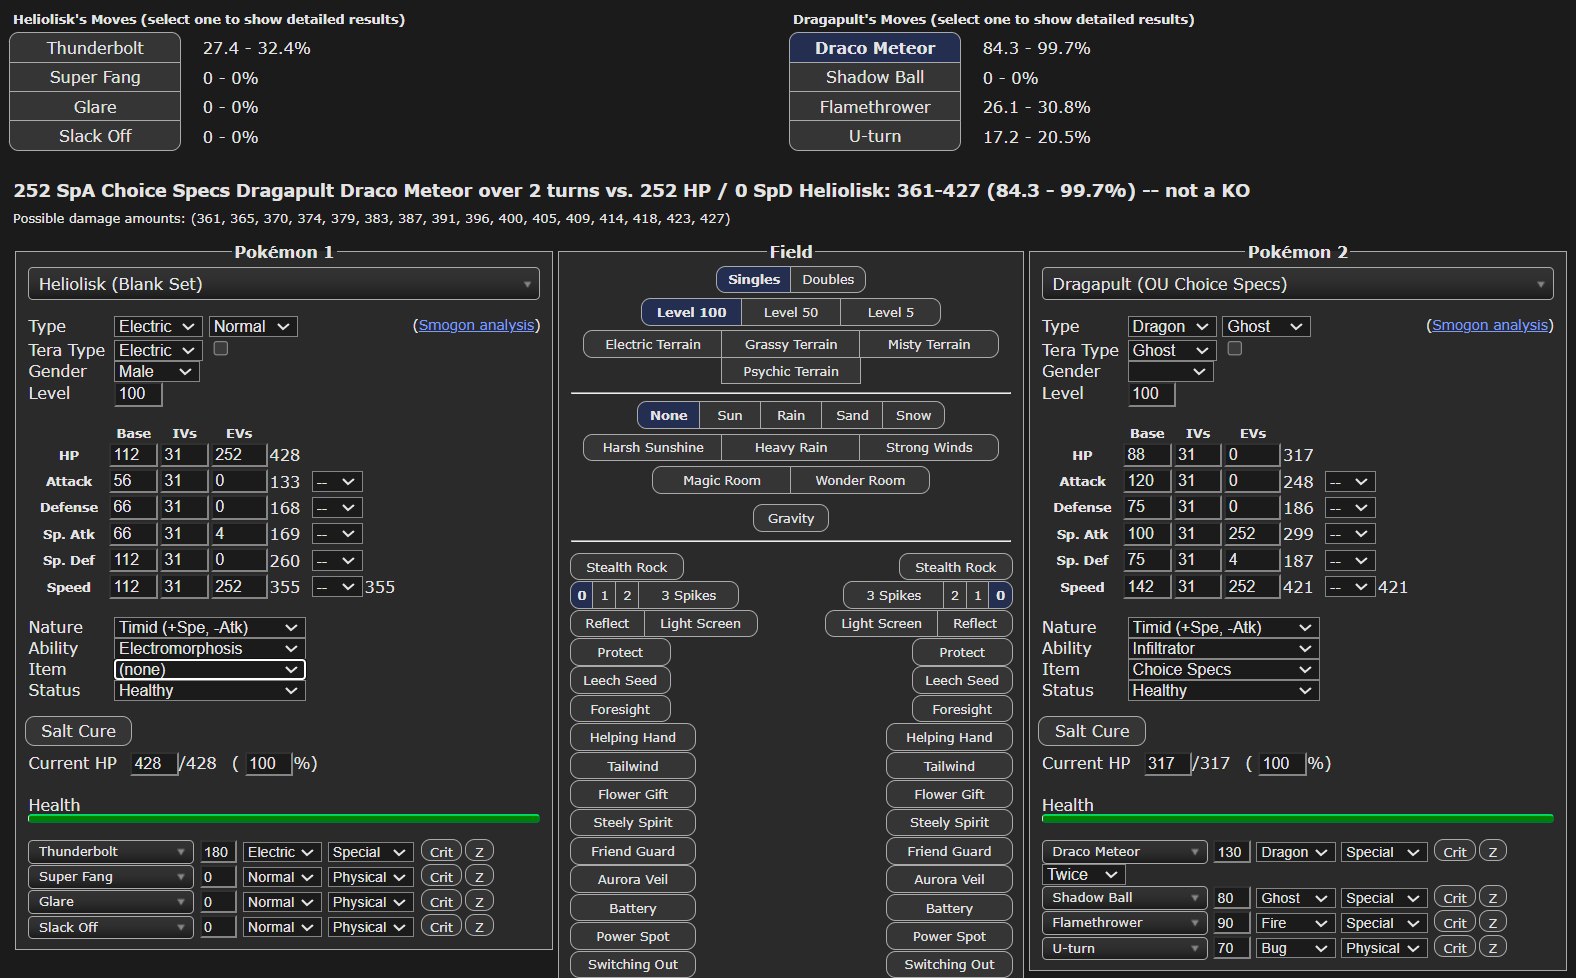Select Sun weather
This screenshot has height=978, width=1576.
(730, 415)
